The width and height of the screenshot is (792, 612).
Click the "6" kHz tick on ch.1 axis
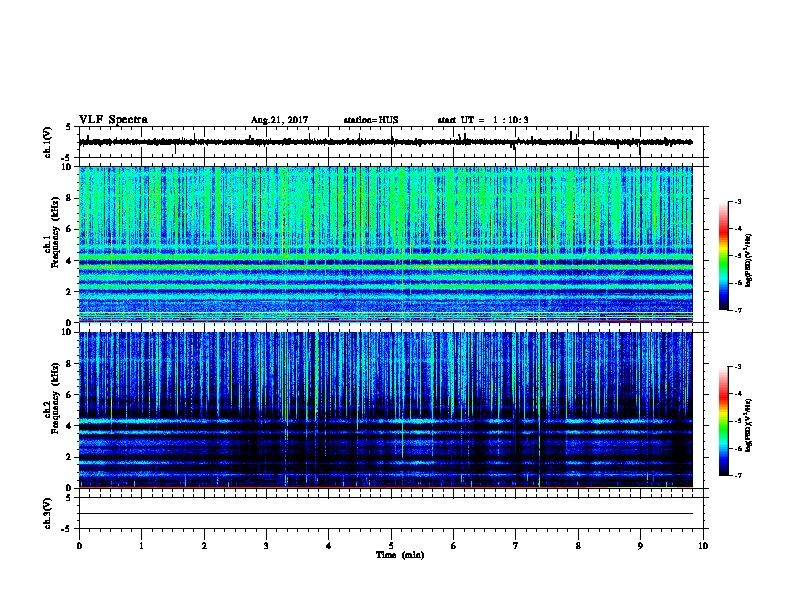click(70, 229)
